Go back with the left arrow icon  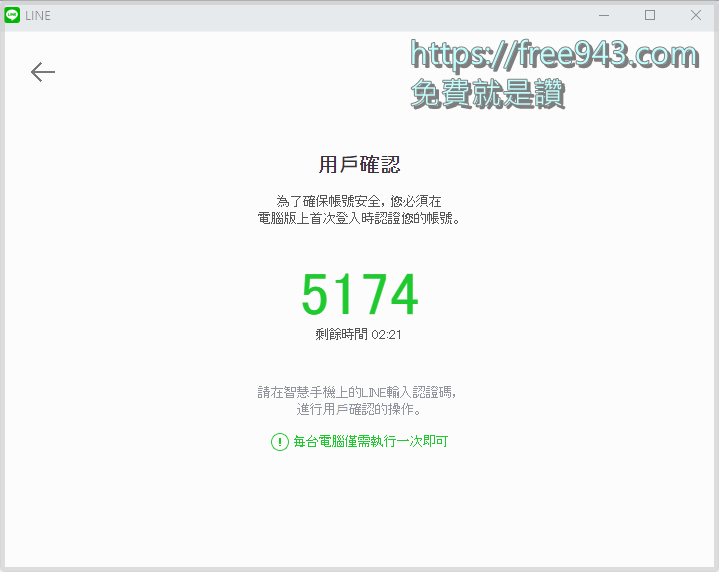(43, 72)
